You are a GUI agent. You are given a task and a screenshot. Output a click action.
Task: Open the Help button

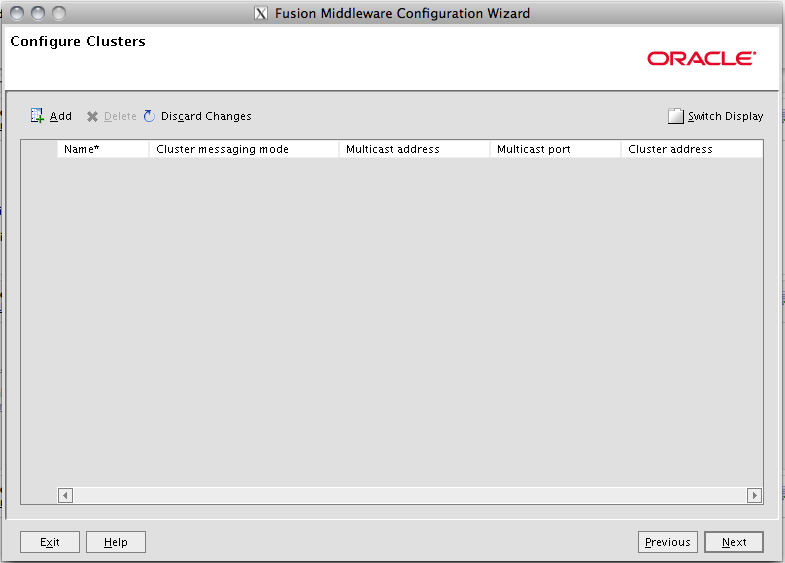click(116, 542)
